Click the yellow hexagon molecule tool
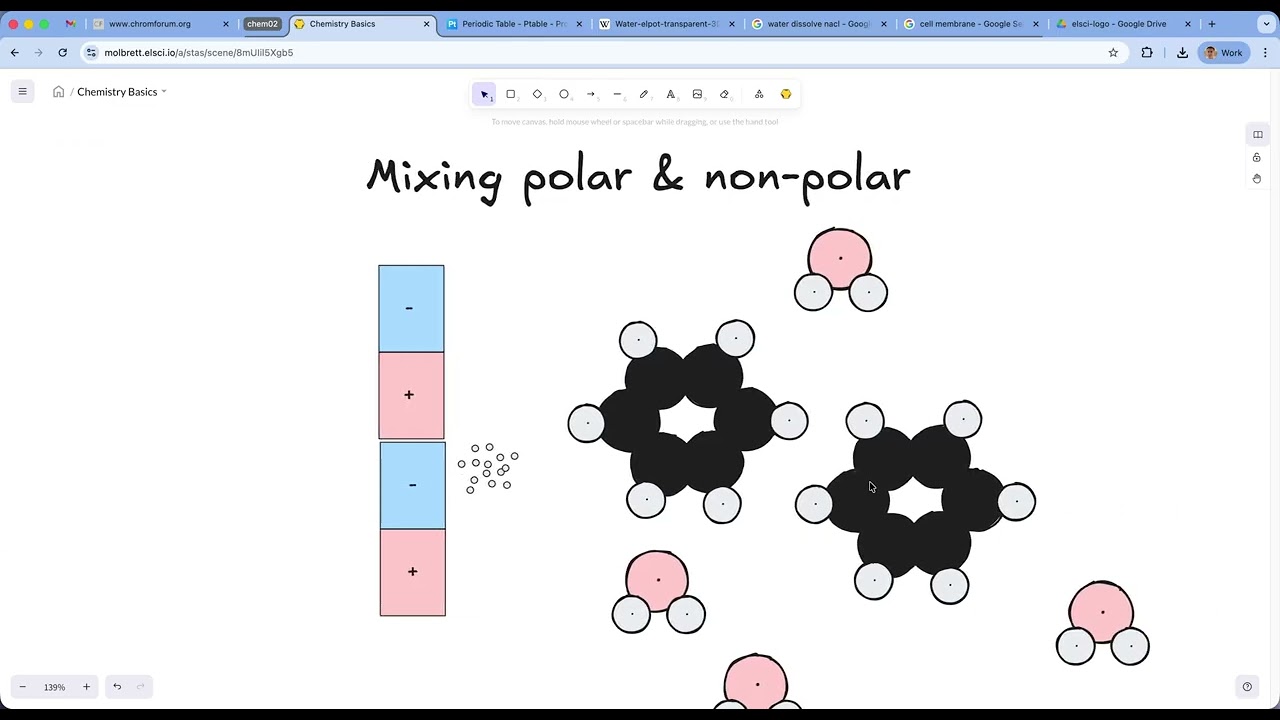The height and width of the screenshot is (720, 1280). [786, 94]
